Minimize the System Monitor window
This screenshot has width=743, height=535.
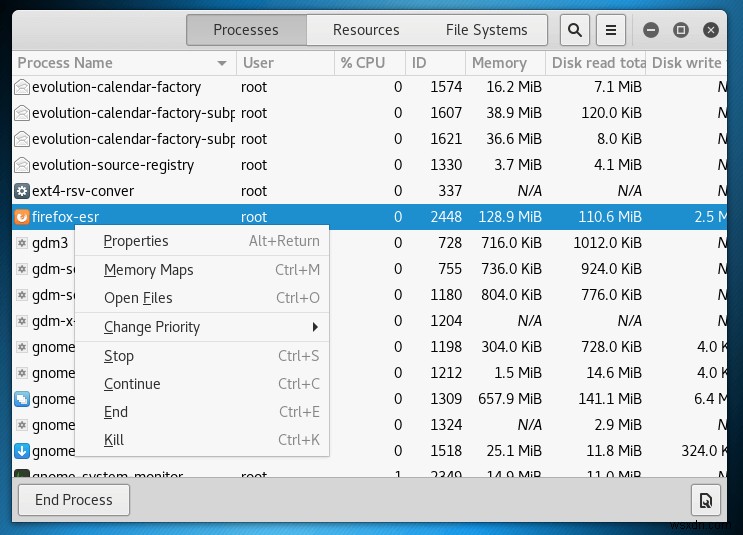[651, 30]
